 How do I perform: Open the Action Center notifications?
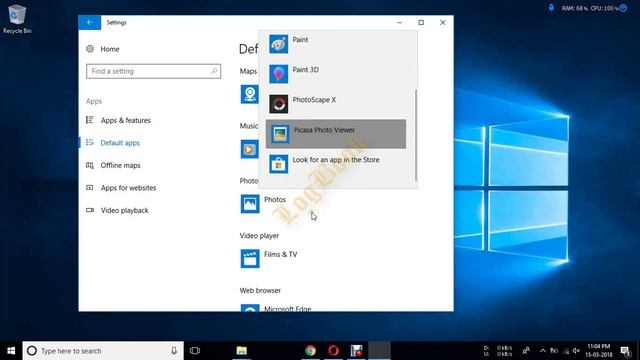tap(625, 351)
